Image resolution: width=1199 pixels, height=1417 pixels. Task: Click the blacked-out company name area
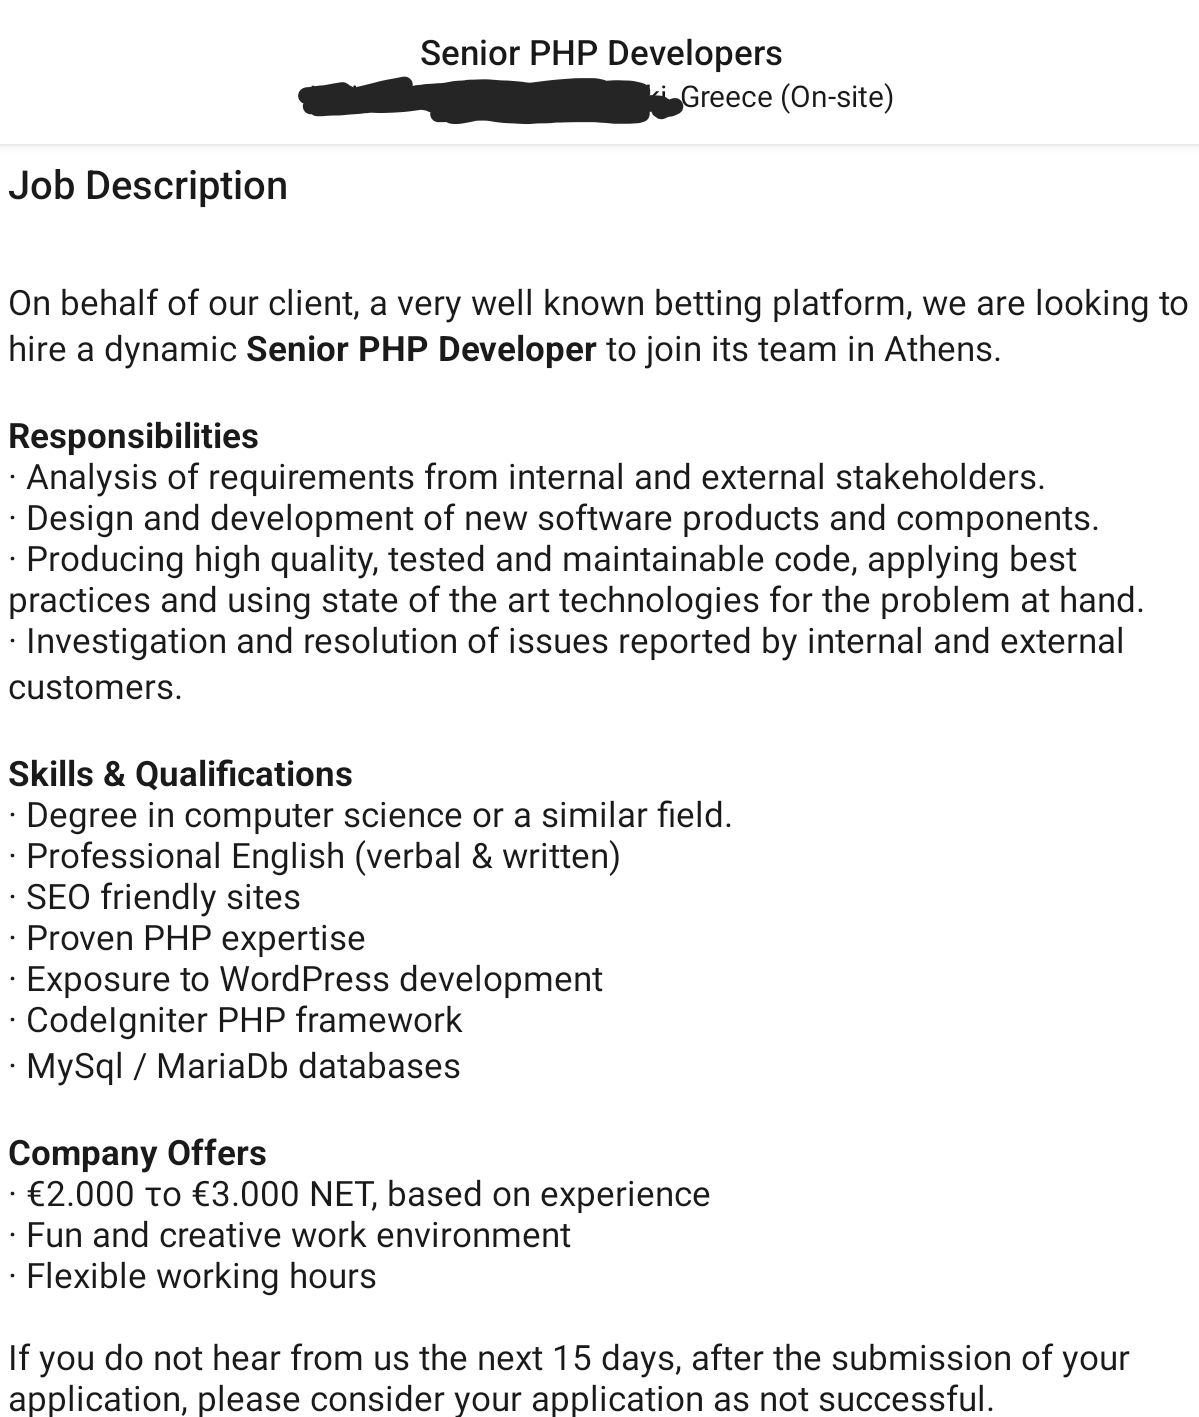click(487, 100)
